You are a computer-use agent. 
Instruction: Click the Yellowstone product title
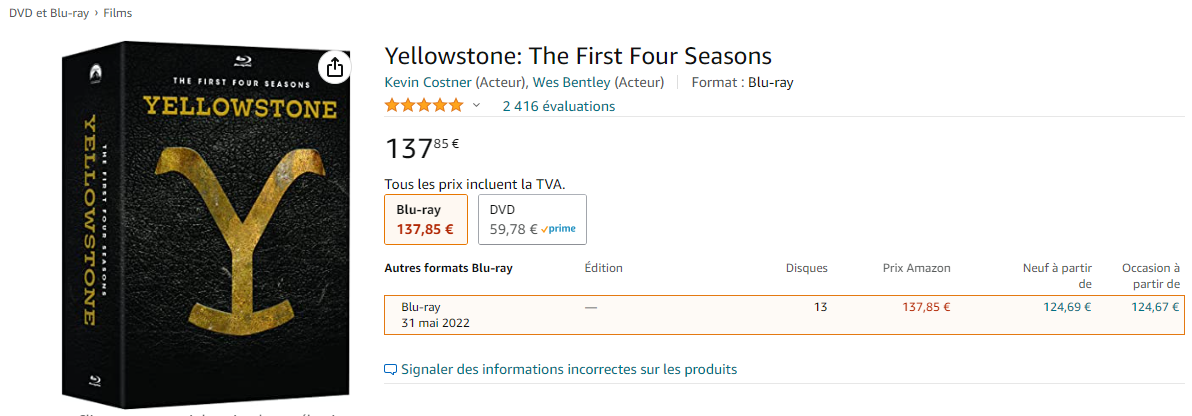[x=579, y=56]
